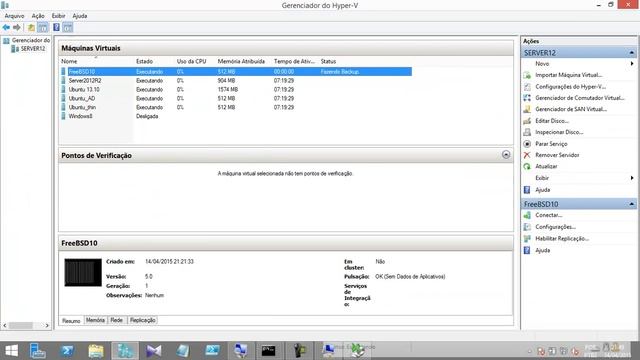Click the Editar Disco icon
Viewport: 640px width, 360px height.
tap(527, 121)
